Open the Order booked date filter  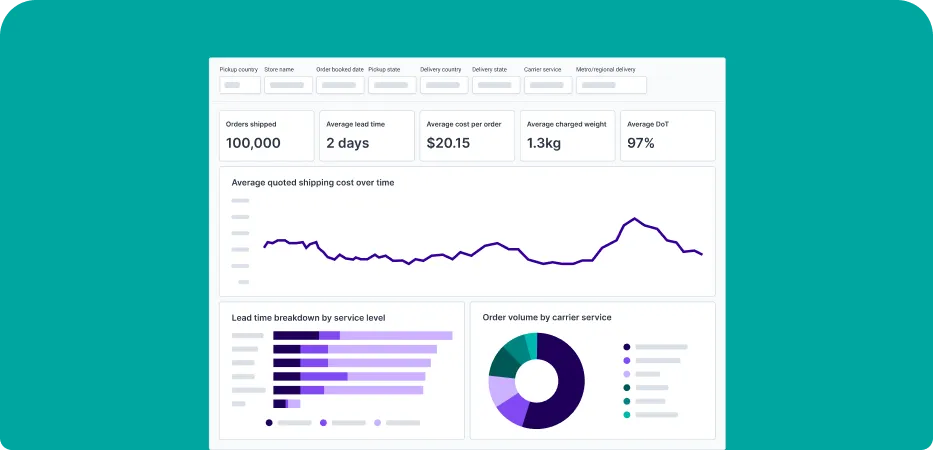tap(340, 85)
